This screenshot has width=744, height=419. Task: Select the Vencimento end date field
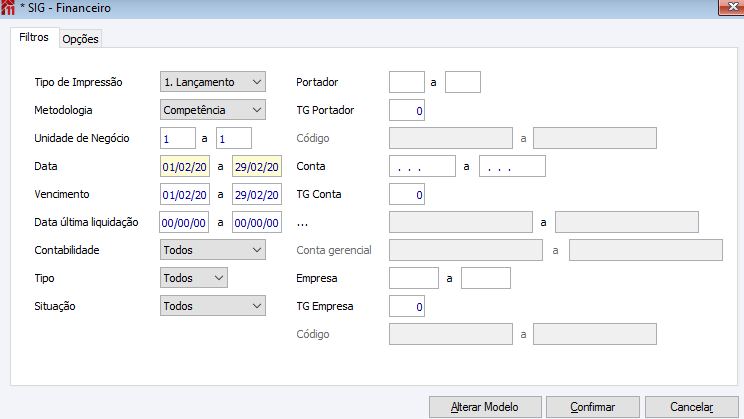coord(257,194)
